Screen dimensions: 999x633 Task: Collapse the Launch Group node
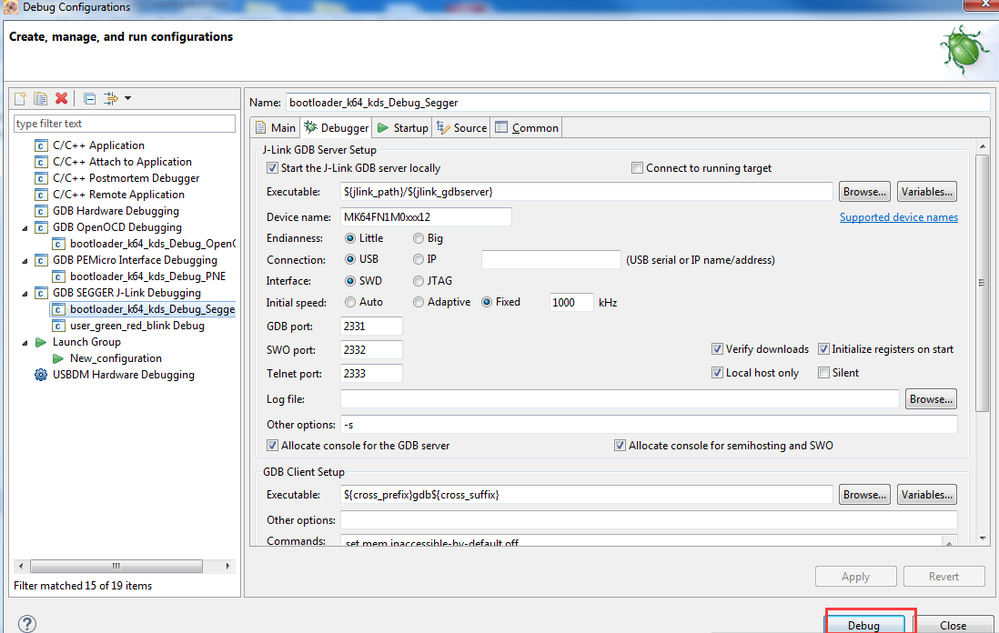[x=25, y=343]
